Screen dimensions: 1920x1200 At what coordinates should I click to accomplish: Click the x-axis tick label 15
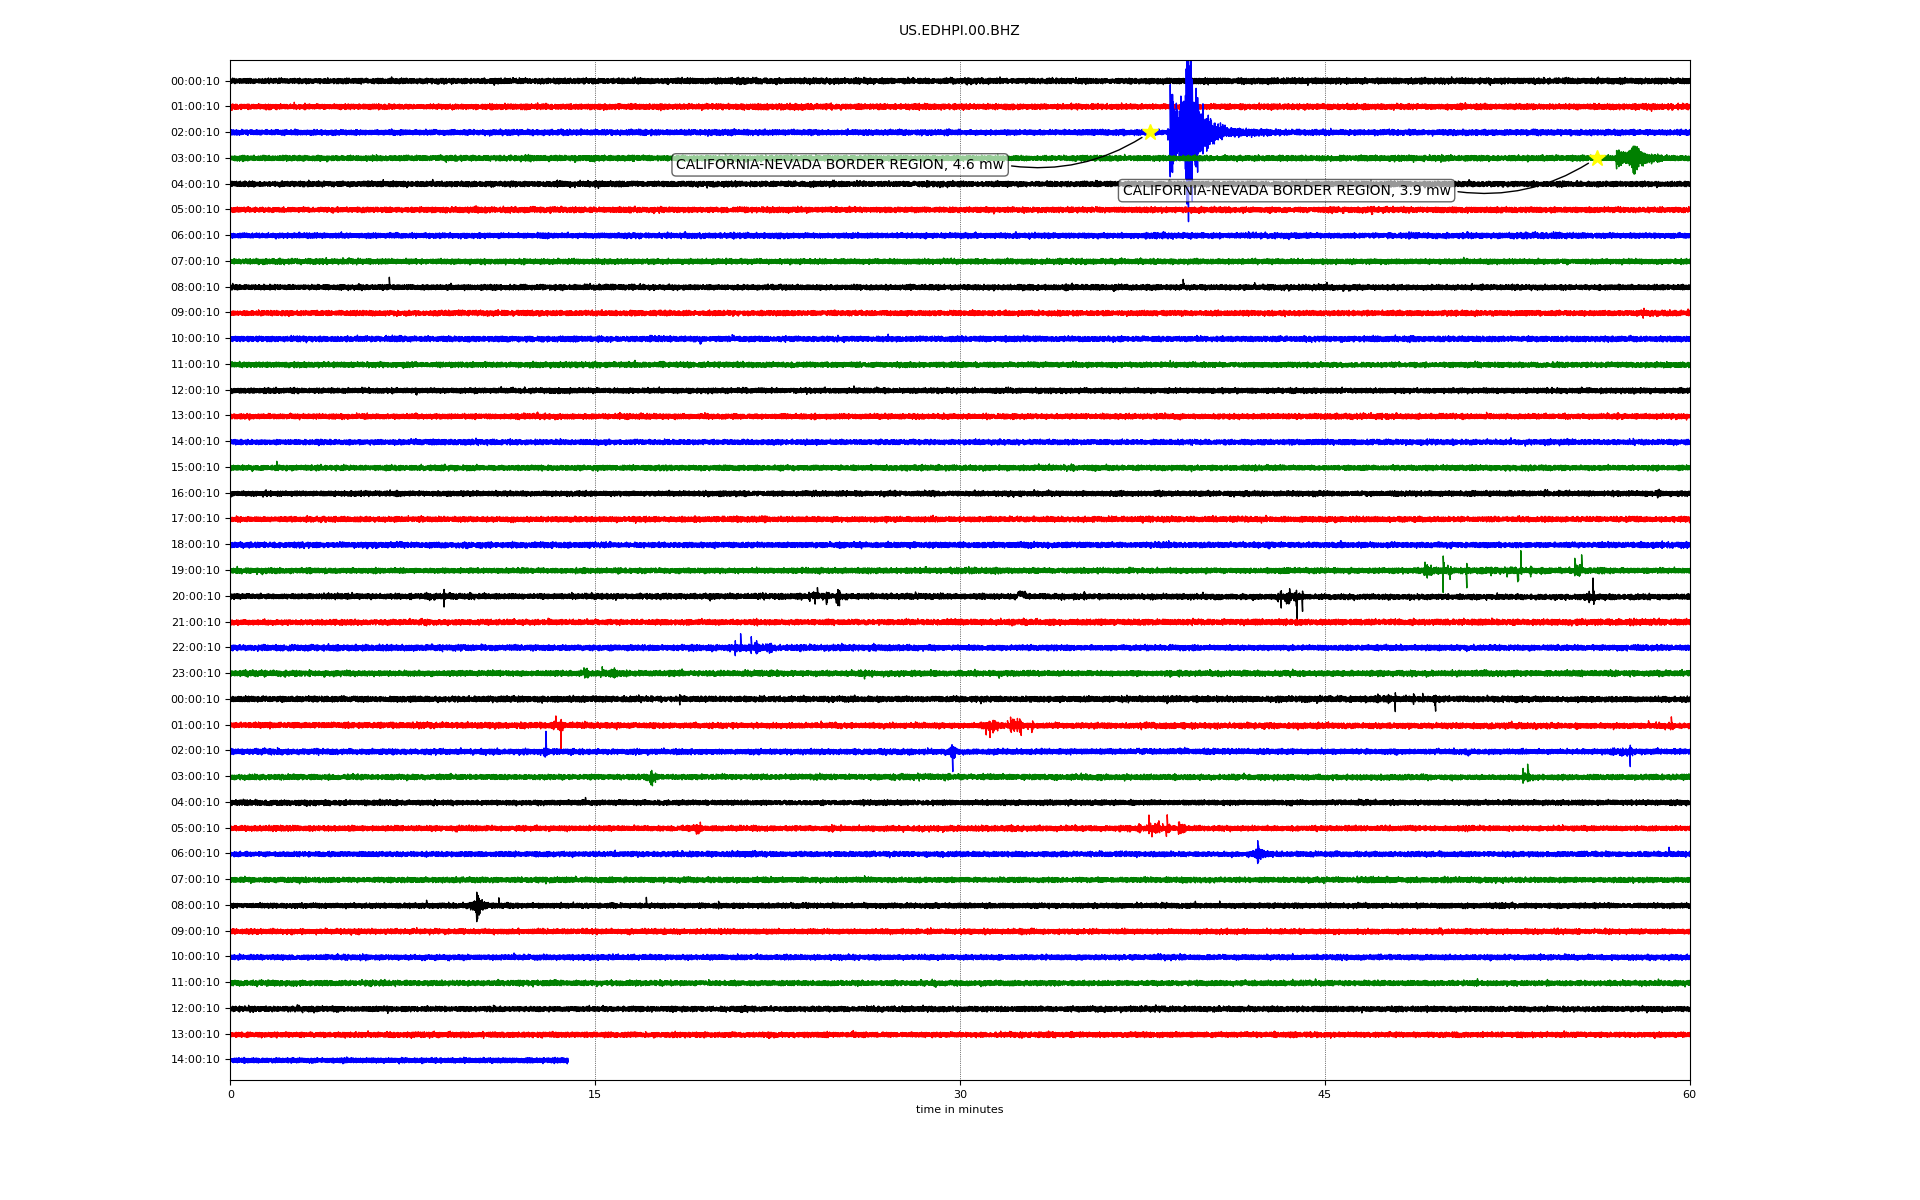595,1094
